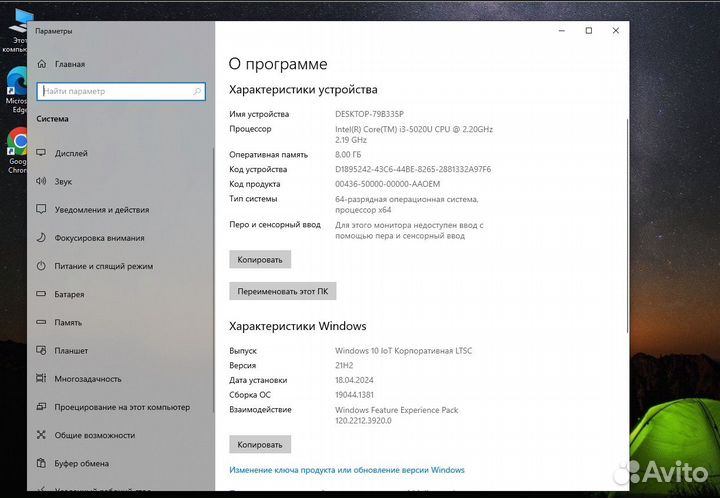The height and width of the screenshot is (498, 720).
Task: Click Windows Feature Experience Pack value
Action: (x=396, y=415)
